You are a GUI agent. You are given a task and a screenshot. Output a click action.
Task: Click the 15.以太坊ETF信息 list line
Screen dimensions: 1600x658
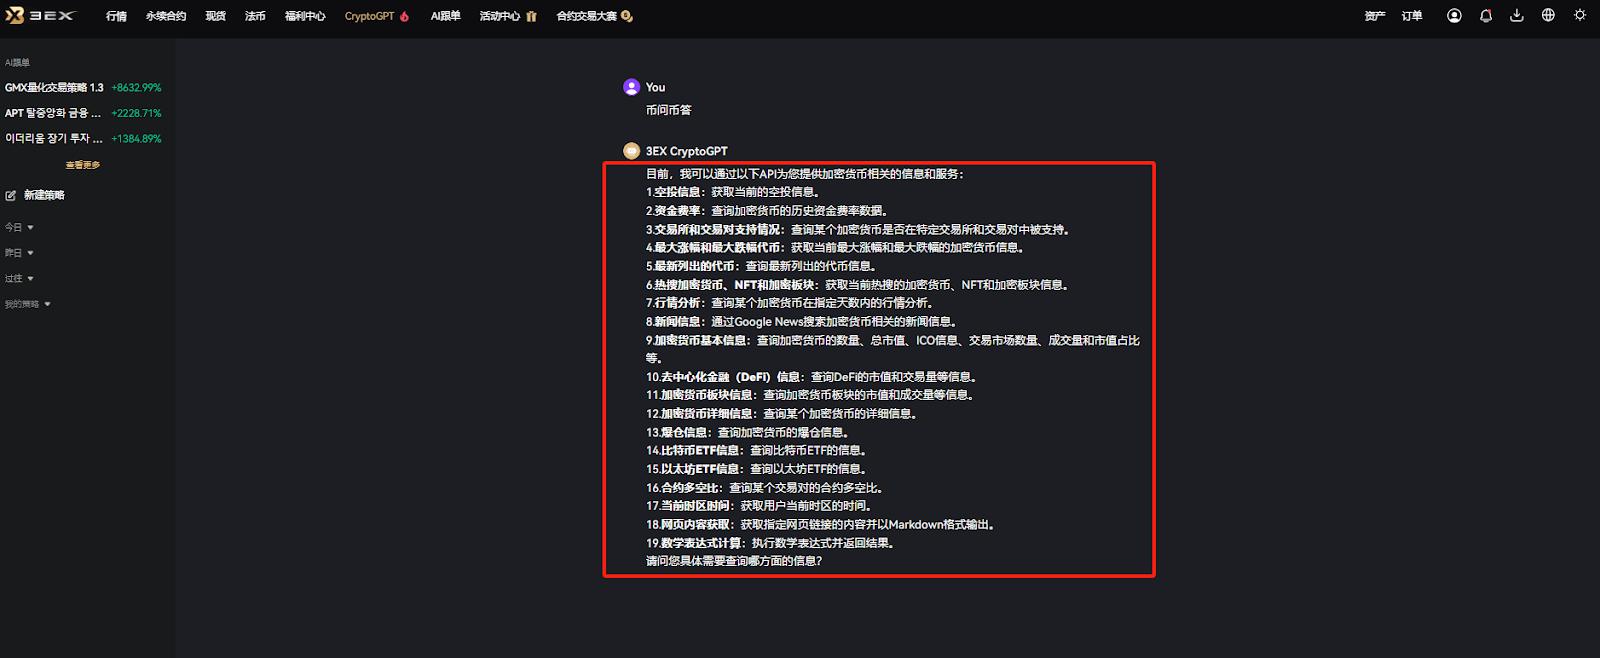point(757,469)
